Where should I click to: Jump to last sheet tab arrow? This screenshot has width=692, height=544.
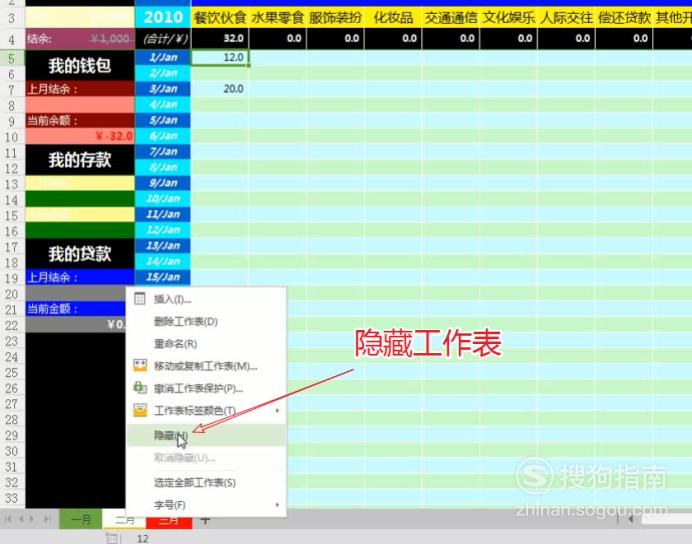[47, 519]
